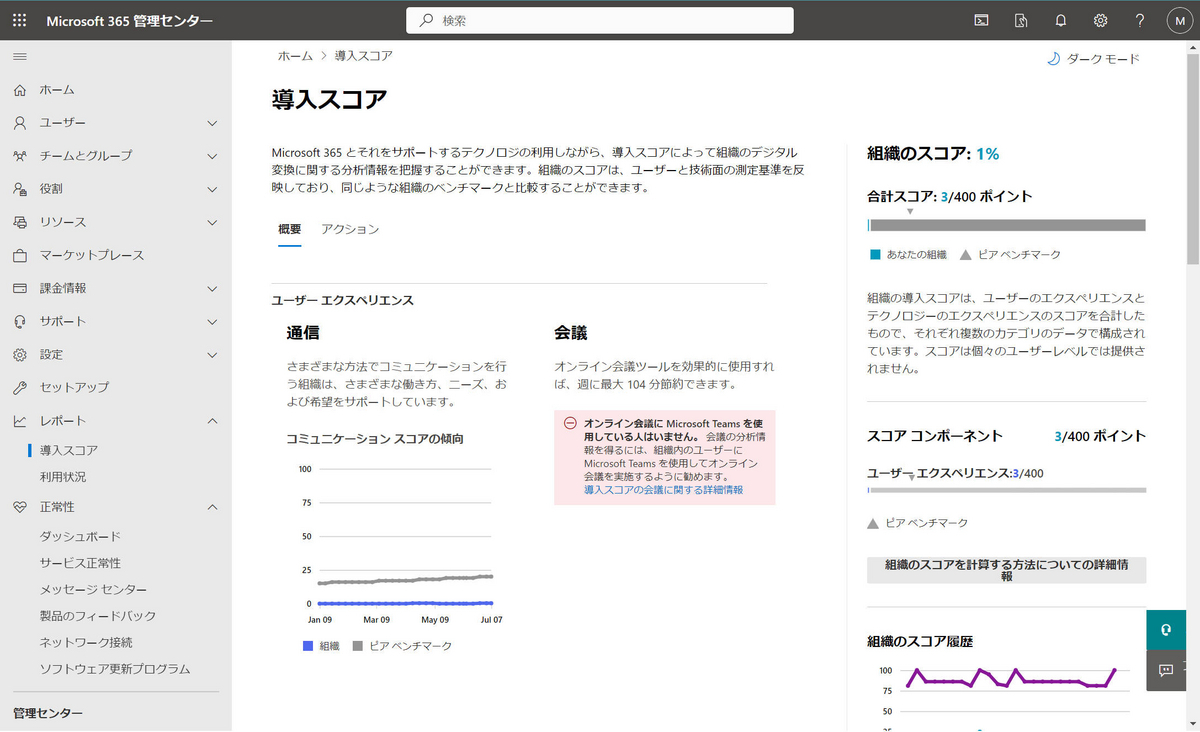This screenshot has height=732, width=1200.
Task: Expand the Roles chevron
Action: [212, 189]
